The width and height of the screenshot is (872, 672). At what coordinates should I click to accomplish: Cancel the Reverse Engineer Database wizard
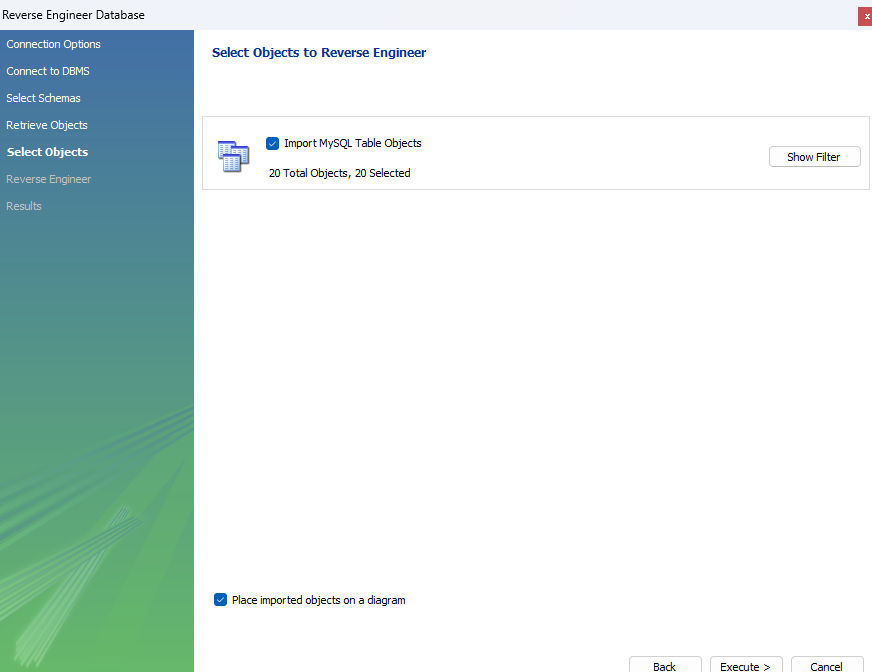click(x=827, y=666)
